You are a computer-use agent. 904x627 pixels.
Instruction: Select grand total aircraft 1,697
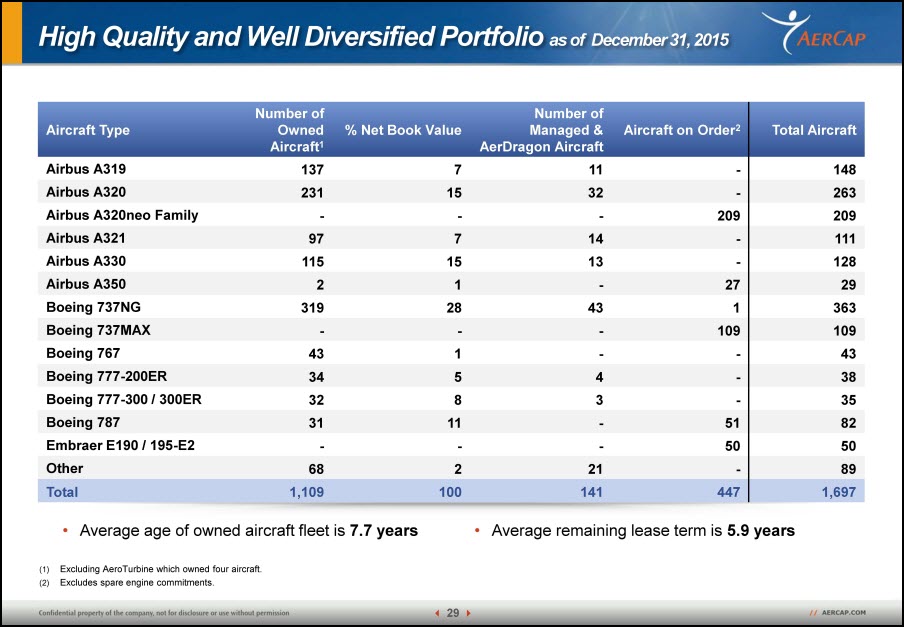(x=839, y=492)
